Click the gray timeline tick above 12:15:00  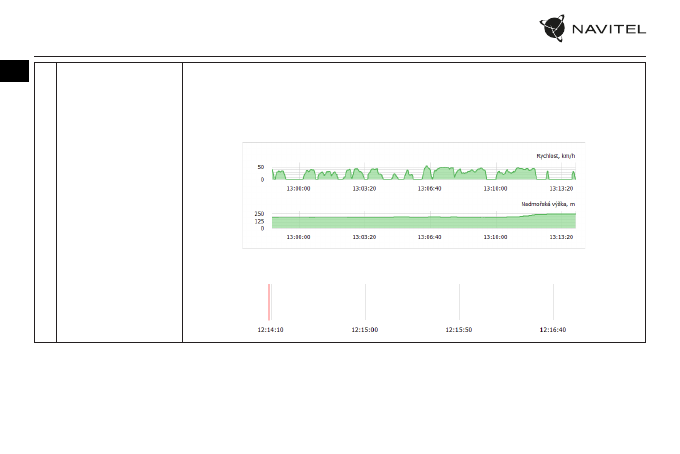(x=365, y=301)
